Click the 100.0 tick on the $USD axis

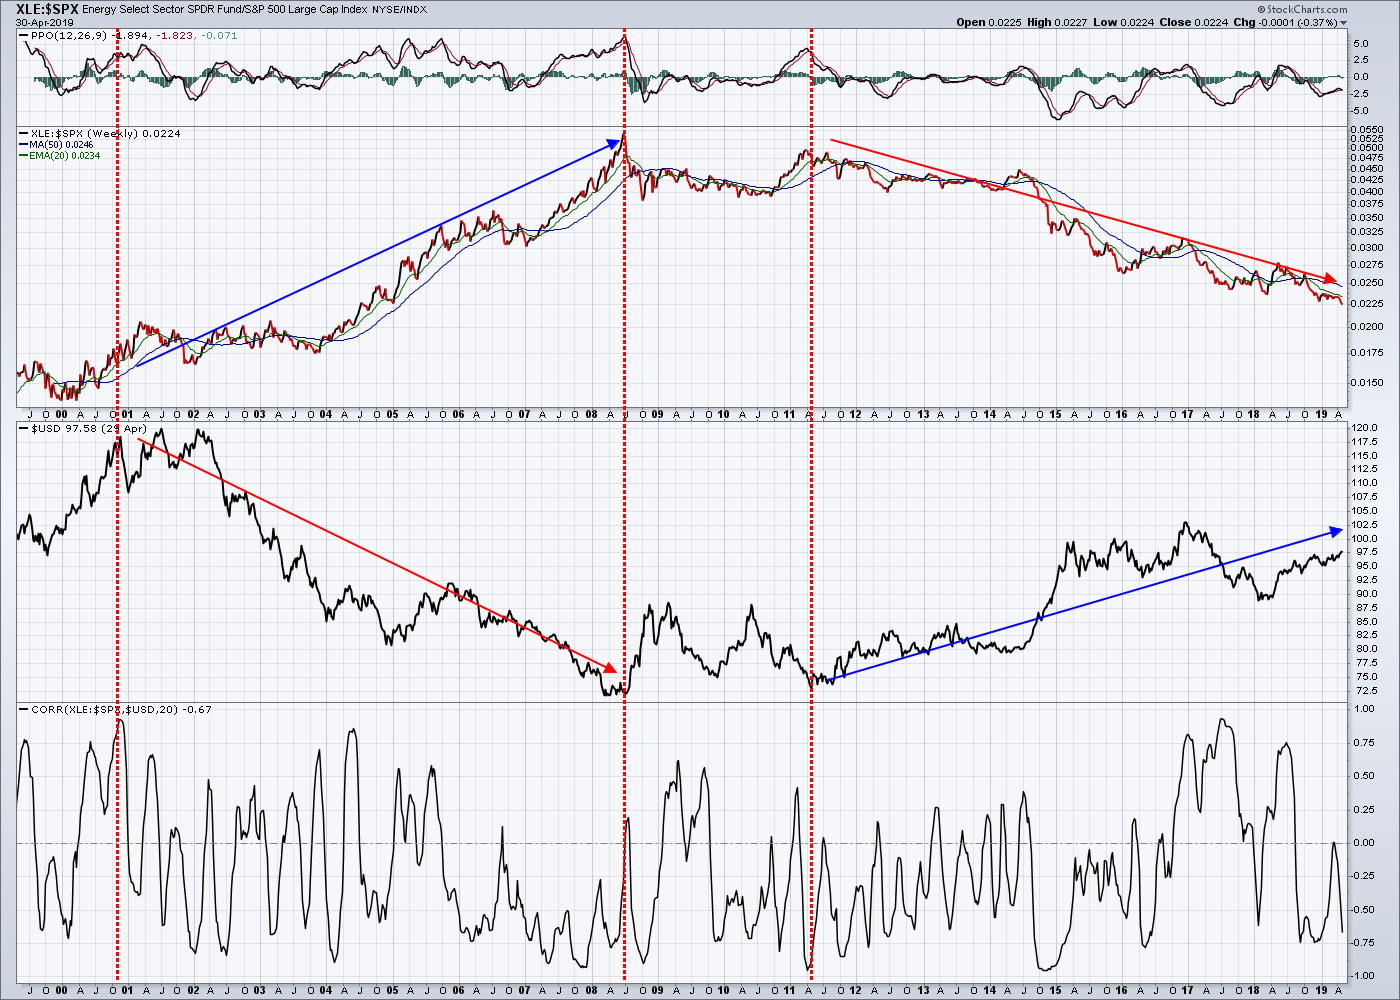[1366, 539]
